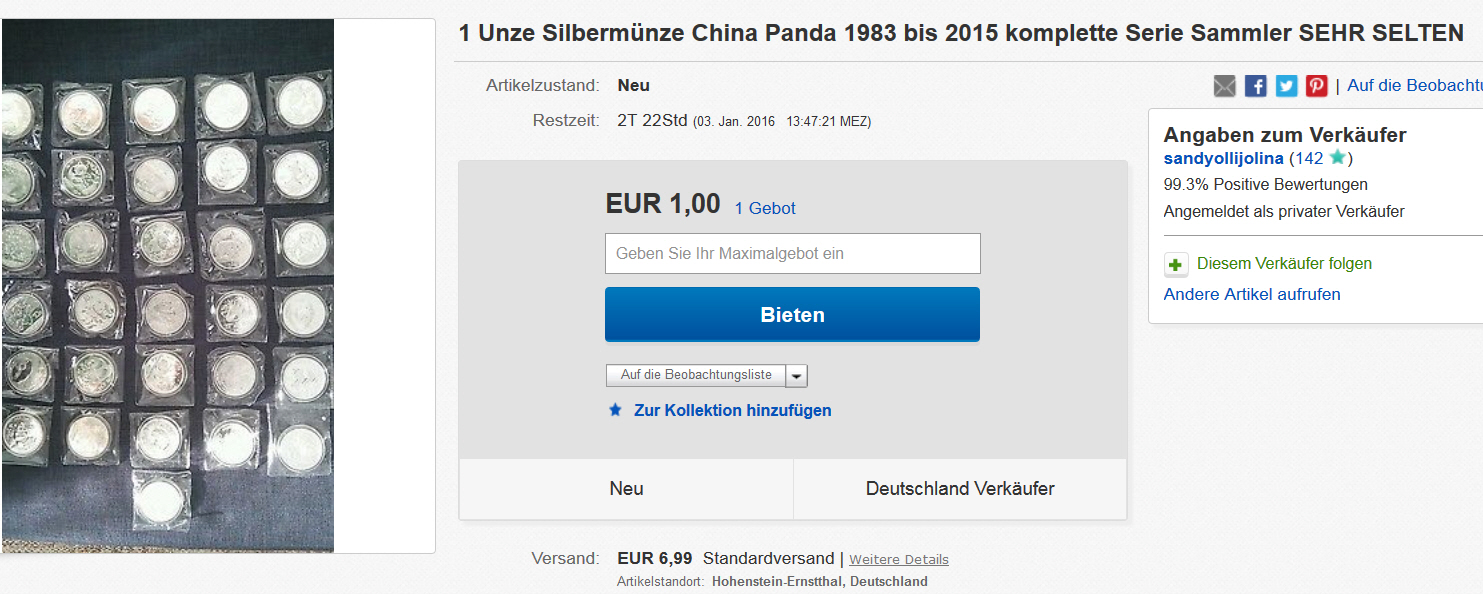Share listing on Twitter

[1286, 86]
